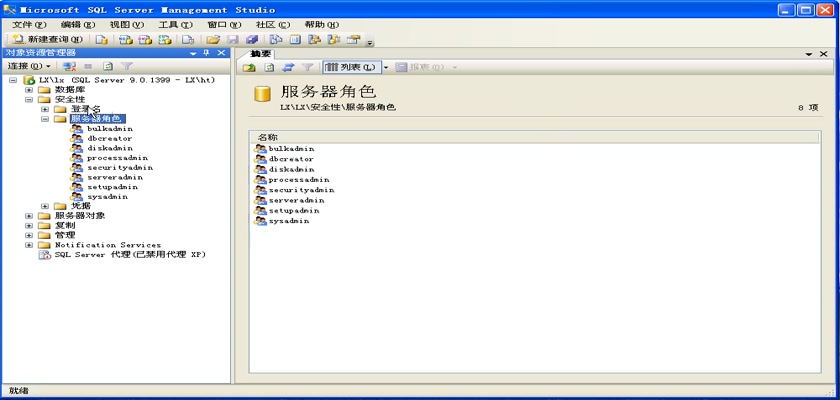The image size is (840, 400).
Task: Expand the 管理 folder in tree
Action: click(x=29, y=235)
